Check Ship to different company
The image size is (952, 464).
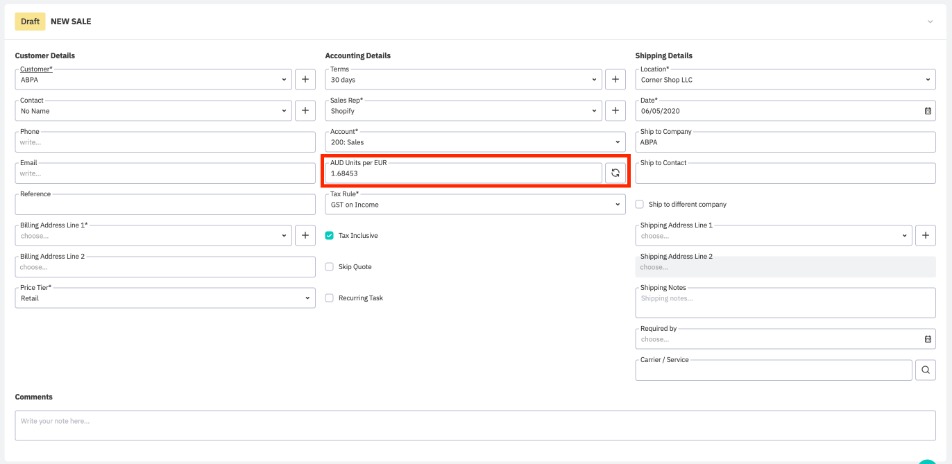[640, 204]
